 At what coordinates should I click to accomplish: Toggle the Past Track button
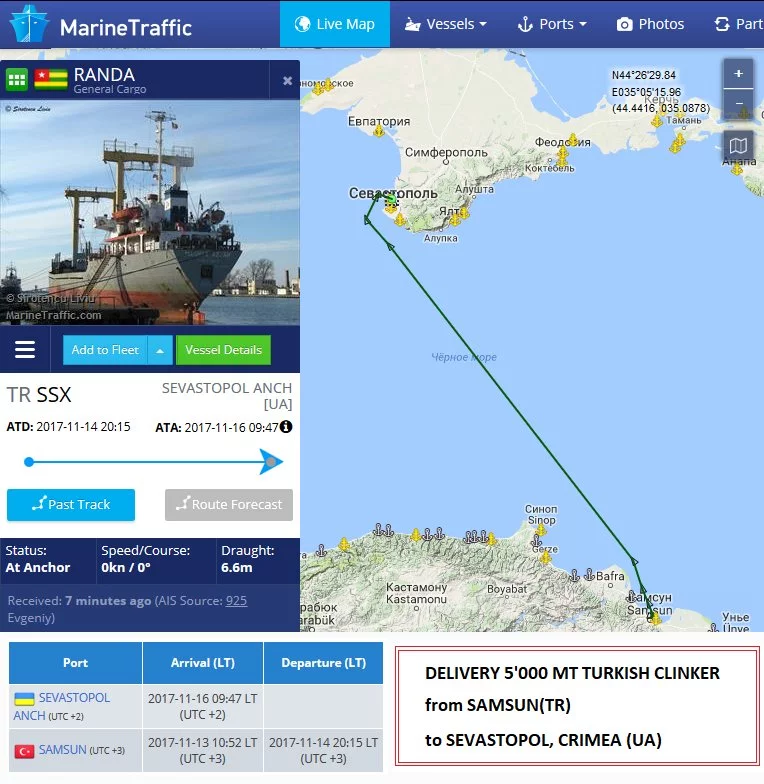pyautogui.click(x=71, y=504)
